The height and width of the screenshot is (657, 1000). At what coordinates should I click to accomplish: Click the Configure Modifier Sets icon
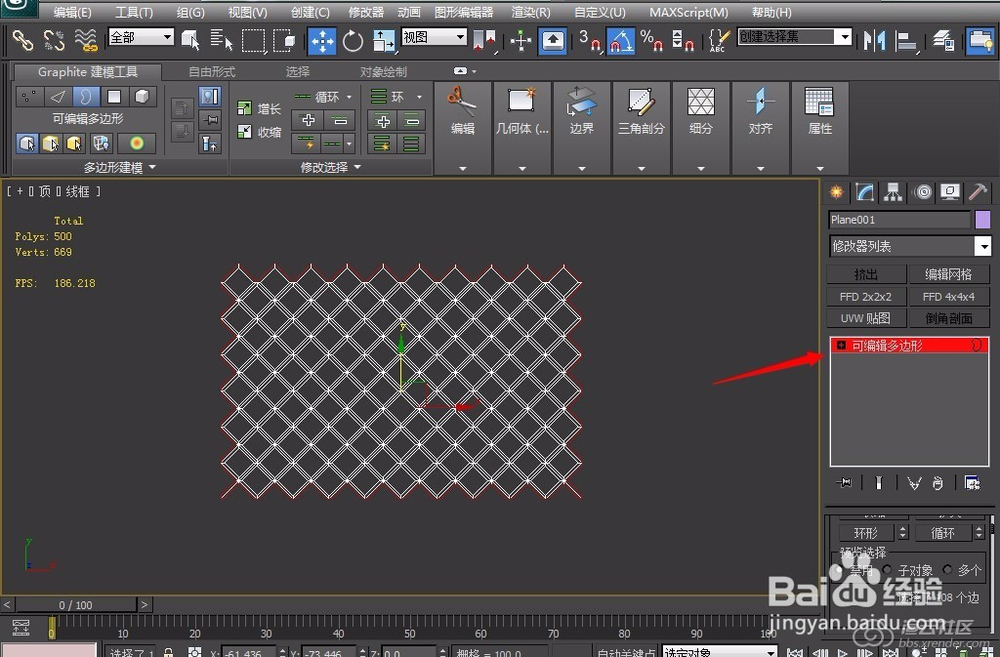pos(972,483)
